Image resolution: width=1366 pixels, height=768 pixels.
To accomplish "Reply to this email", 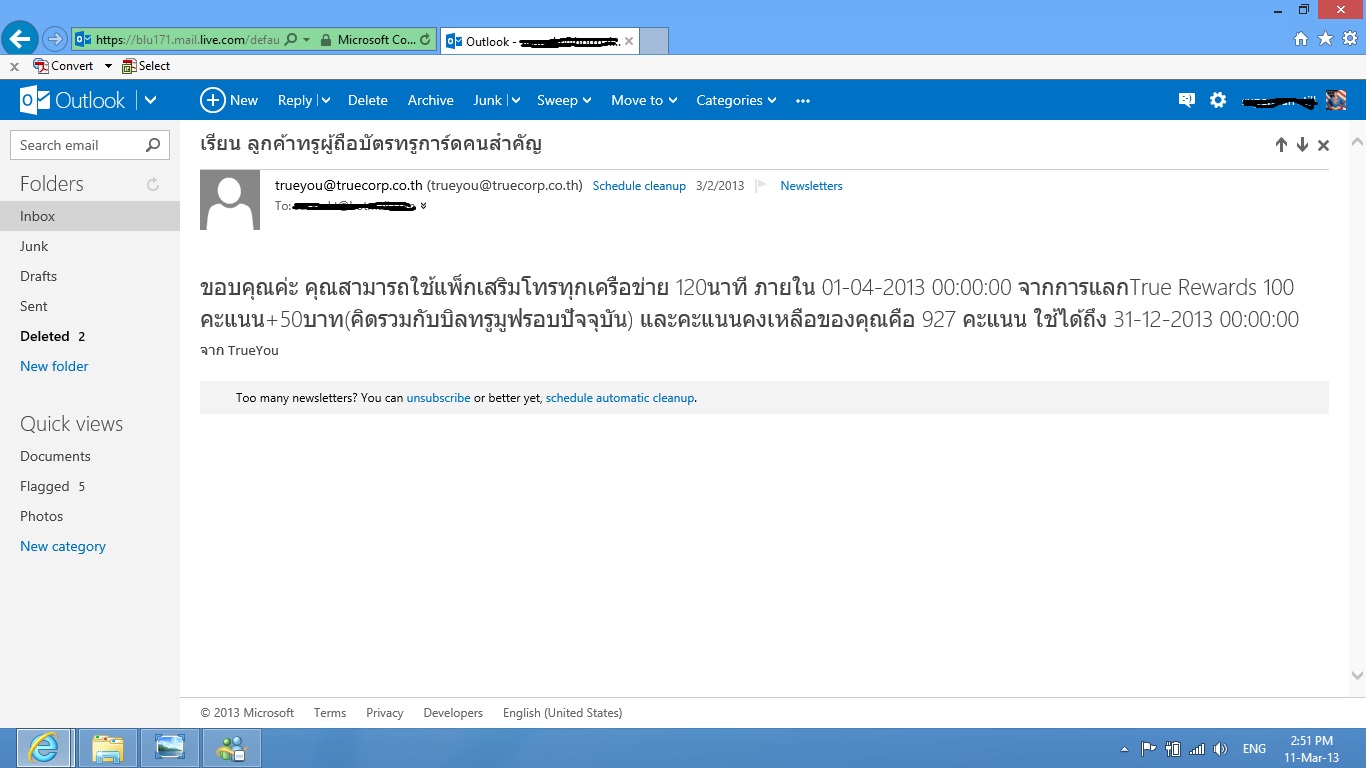I will tap(295, 100).
